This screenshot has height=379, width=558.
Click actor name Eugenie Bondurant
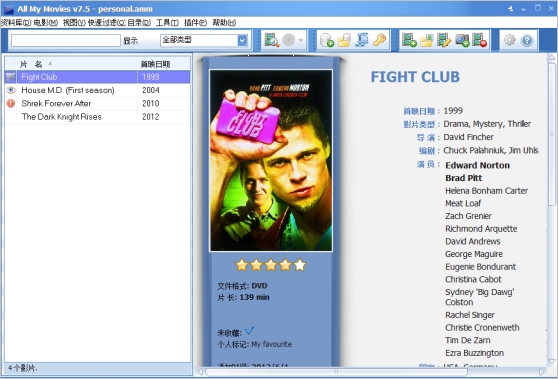(x=480, y=267)
